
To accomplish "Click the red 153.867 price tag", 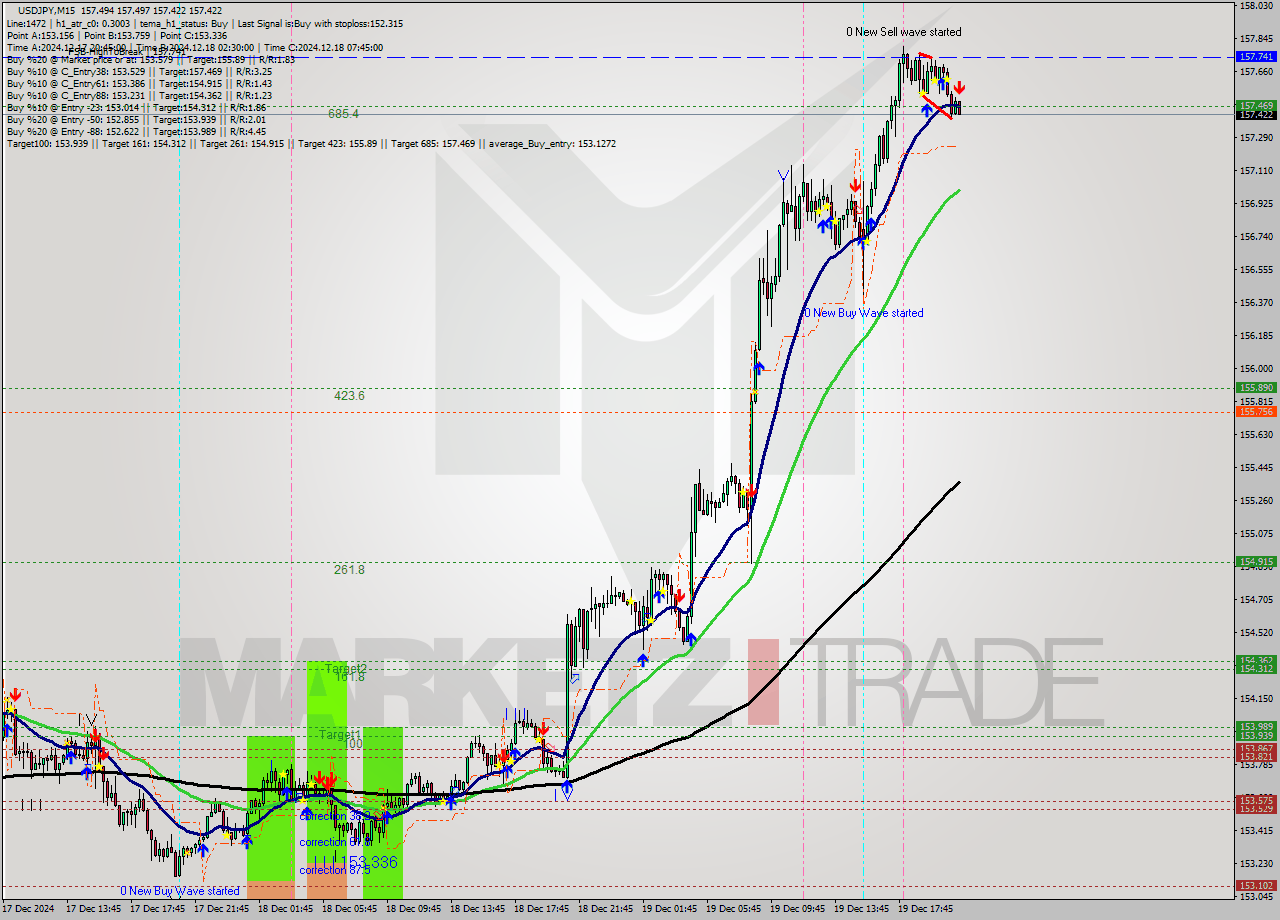I will tap(1256, 748).
